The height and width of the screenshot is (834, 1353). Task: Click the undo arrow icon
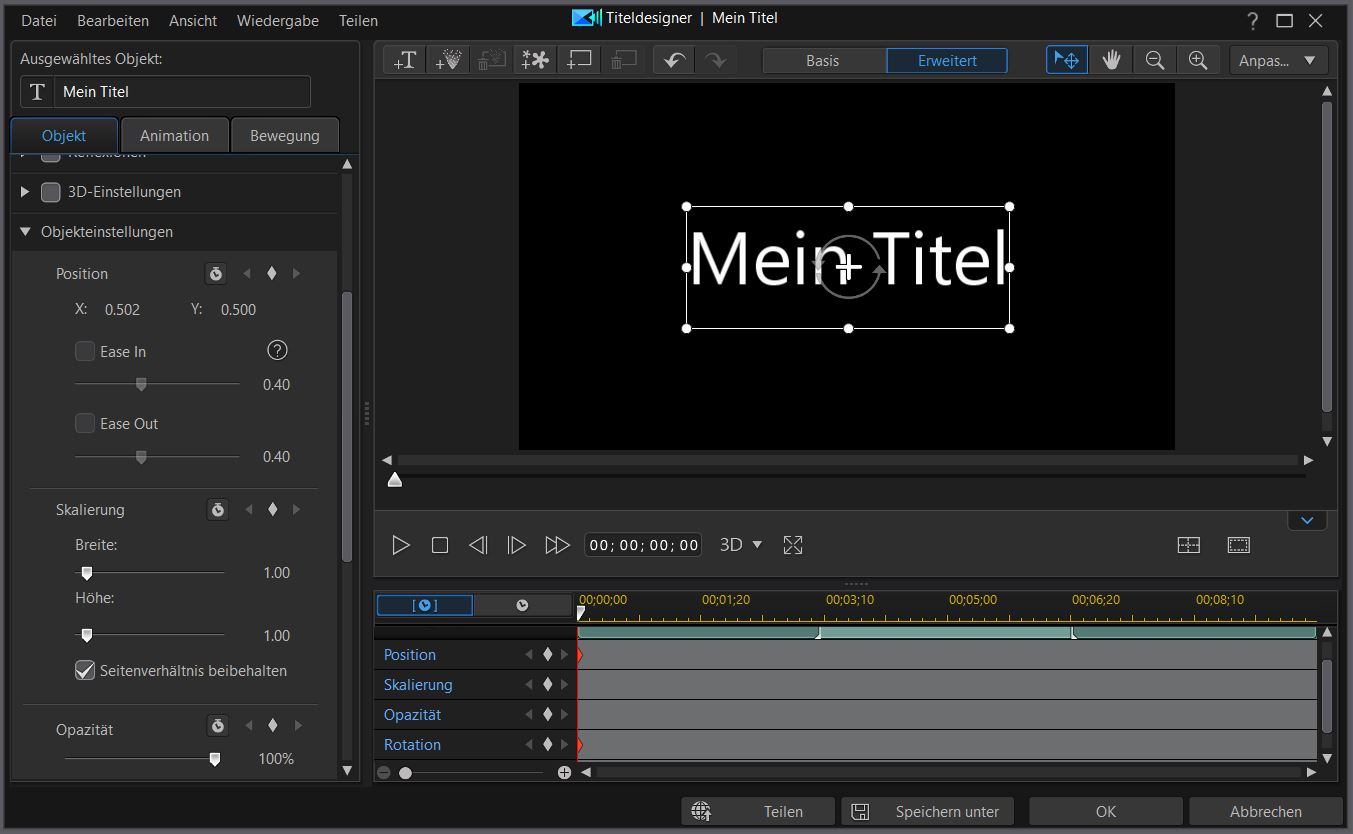click(674, 60)
